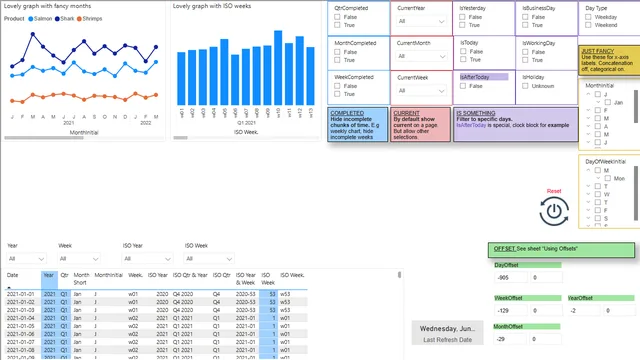The height and width of the screenshot is (360, 640).
Task: Expand the F node in MonthInitial
Action: (x=588, y=110)
